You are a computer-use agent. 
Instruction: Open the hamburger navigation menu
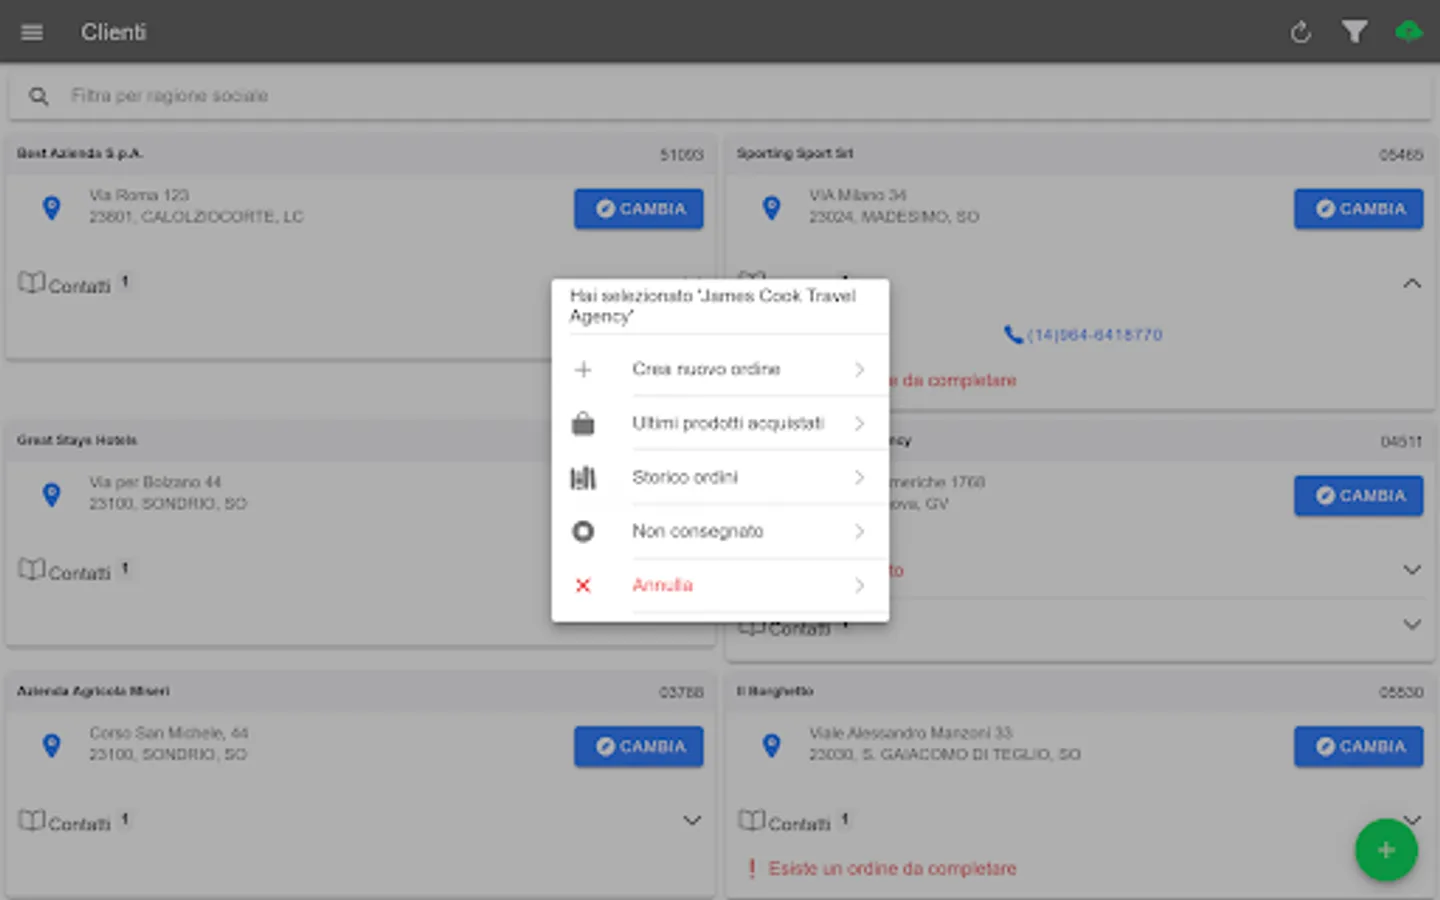[x=32, y=32]
